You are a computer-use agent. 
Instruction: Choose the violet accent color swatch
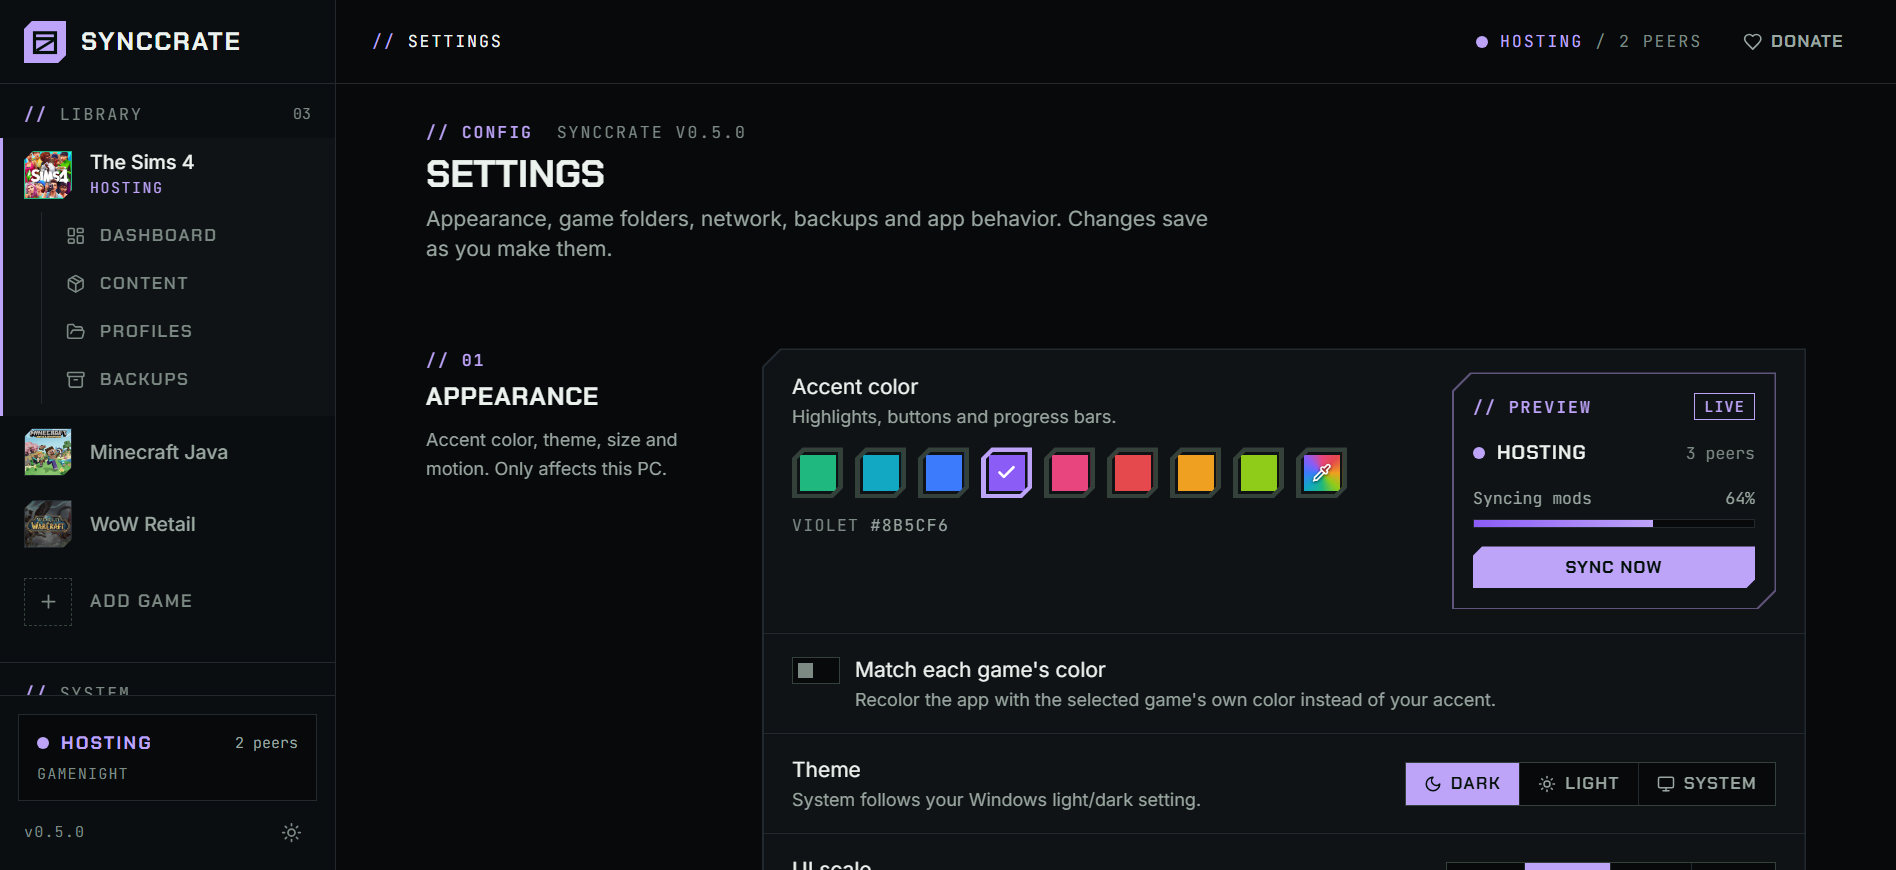coord(1007,473)
